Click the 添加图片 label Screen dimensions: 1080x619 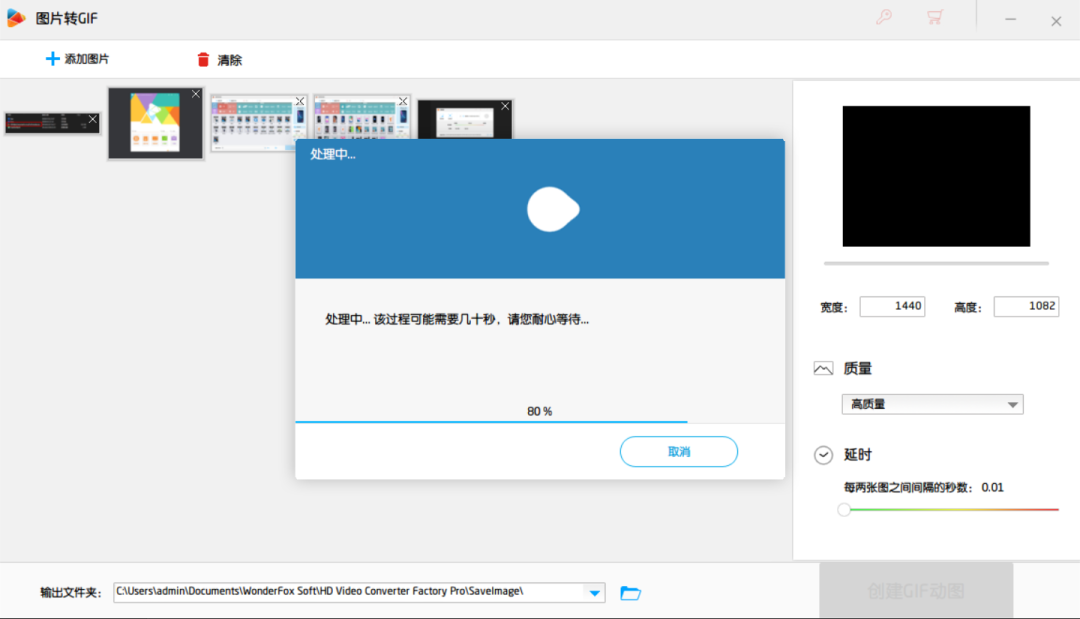tap(87, 59)
